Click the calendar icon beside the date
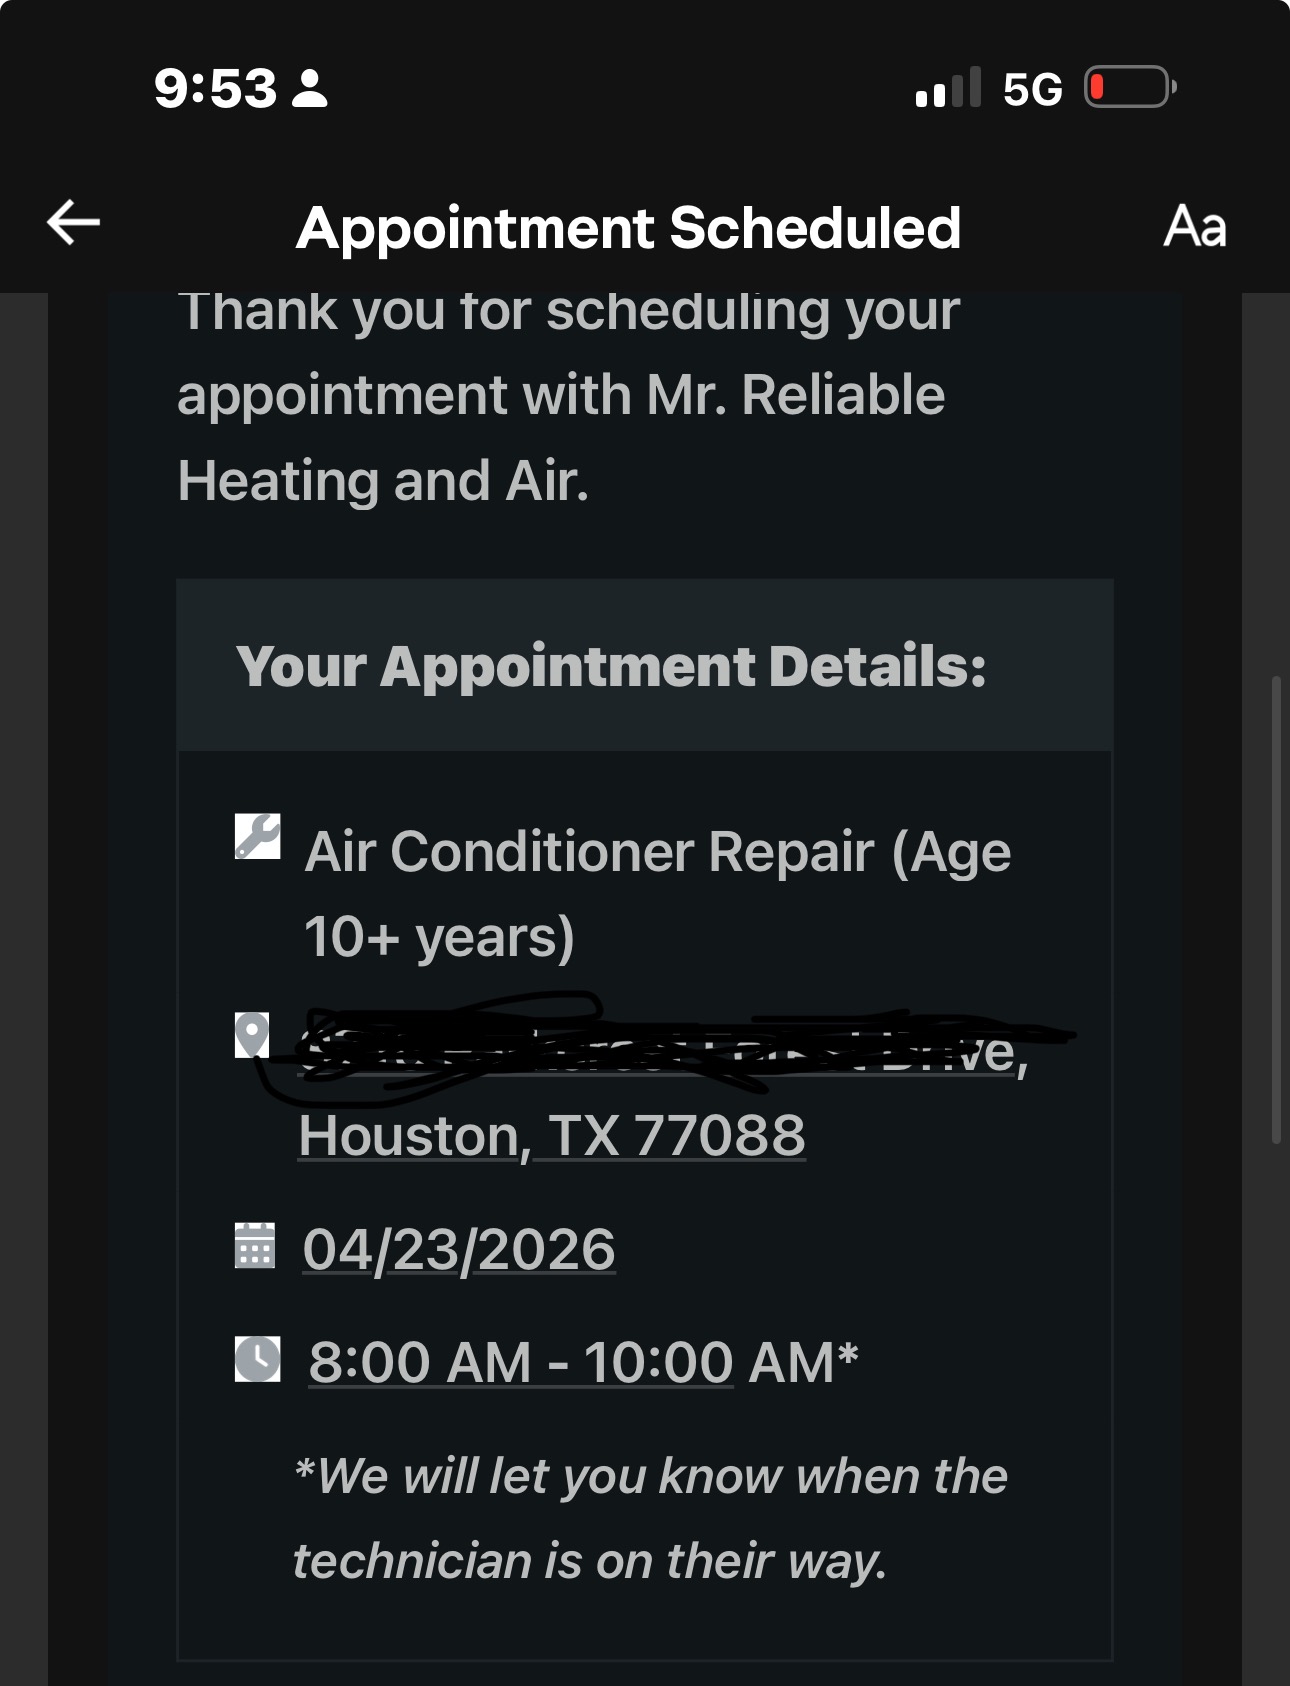 coord(255,1246)
